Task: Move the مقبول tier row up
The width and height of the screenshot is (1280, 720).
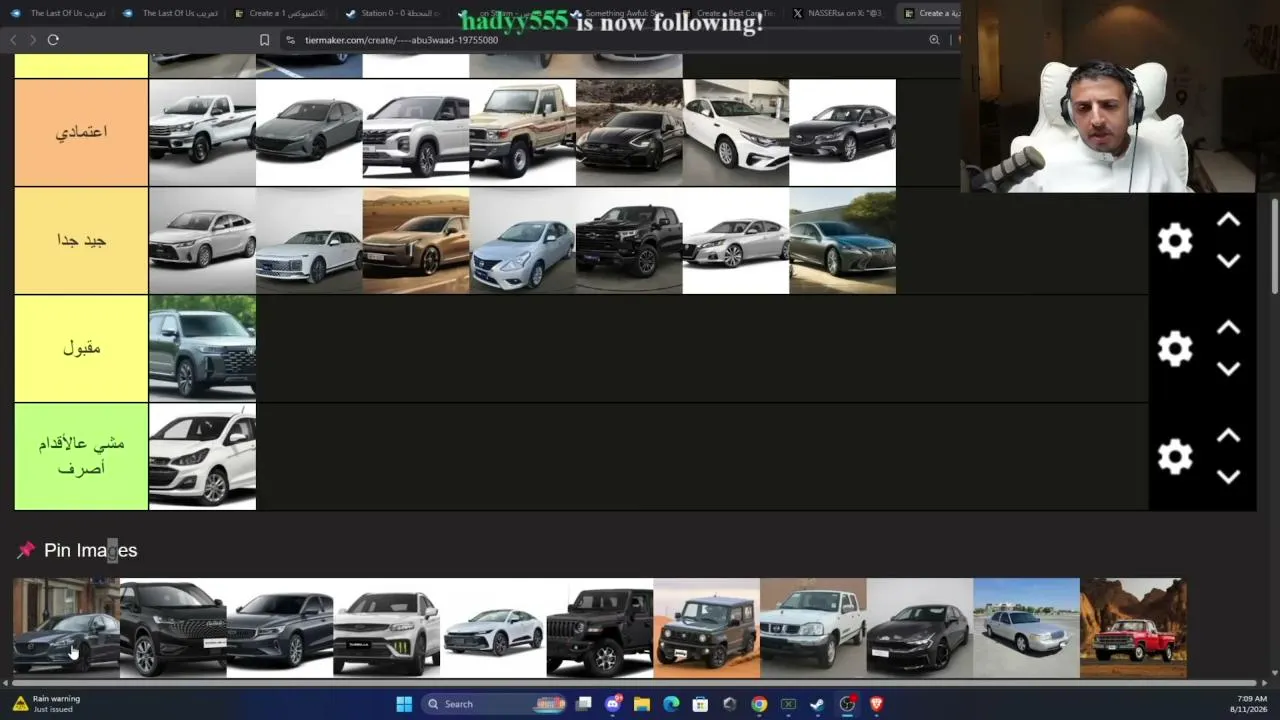Action: [x=1228, y=328]
